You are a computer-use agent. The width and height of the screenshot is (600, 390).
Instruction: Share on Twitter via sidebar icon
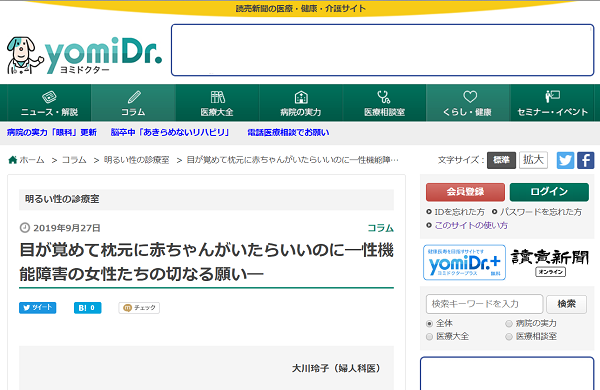point(565,160)
